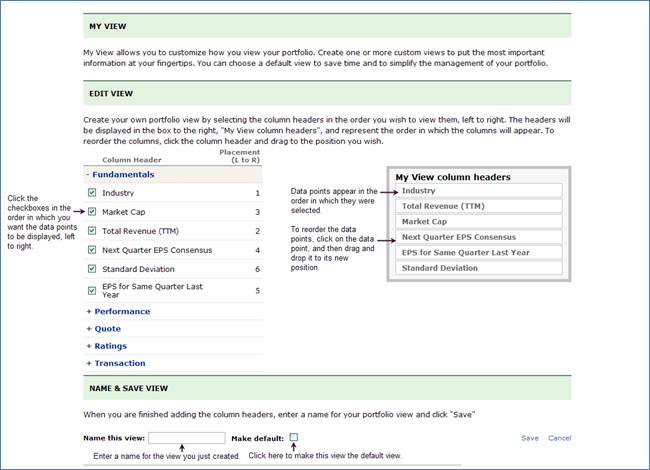Expand the Ratings section
650x470 pixels.
109,346
